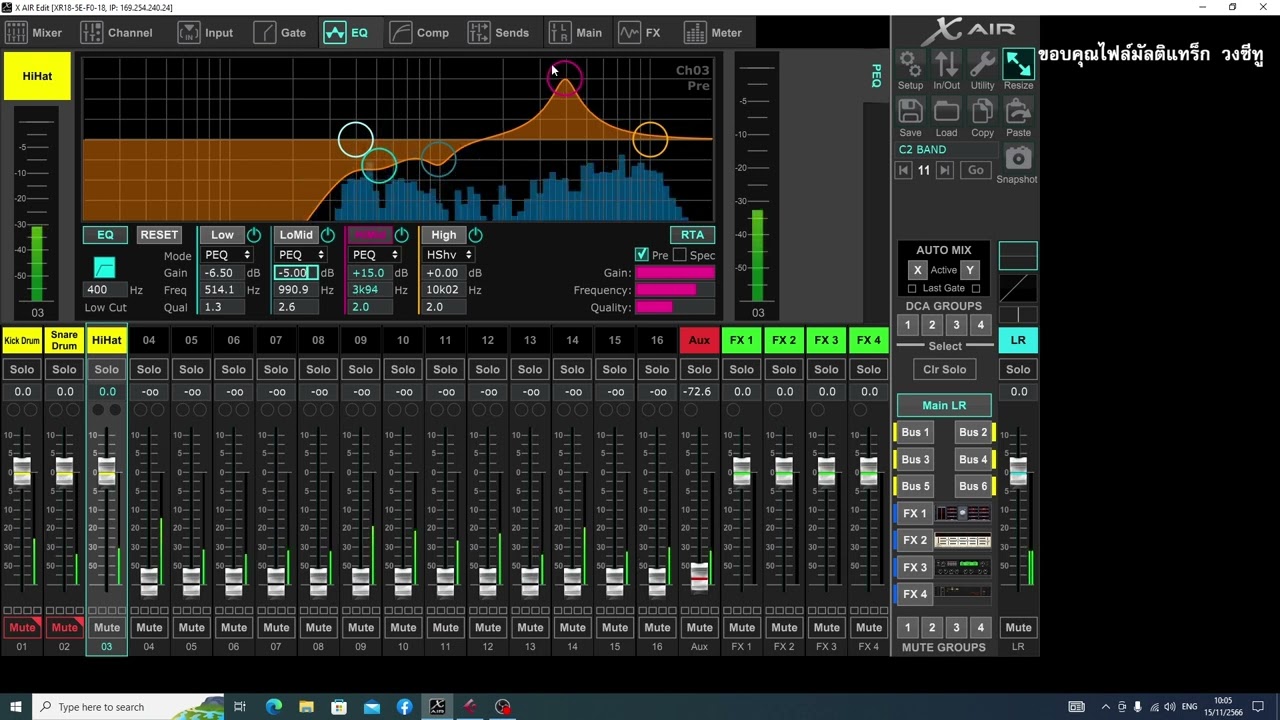Click the Low Cut 400 Hz field
The height and width of the screenshot is (720, 1280).
coord(103,290)
